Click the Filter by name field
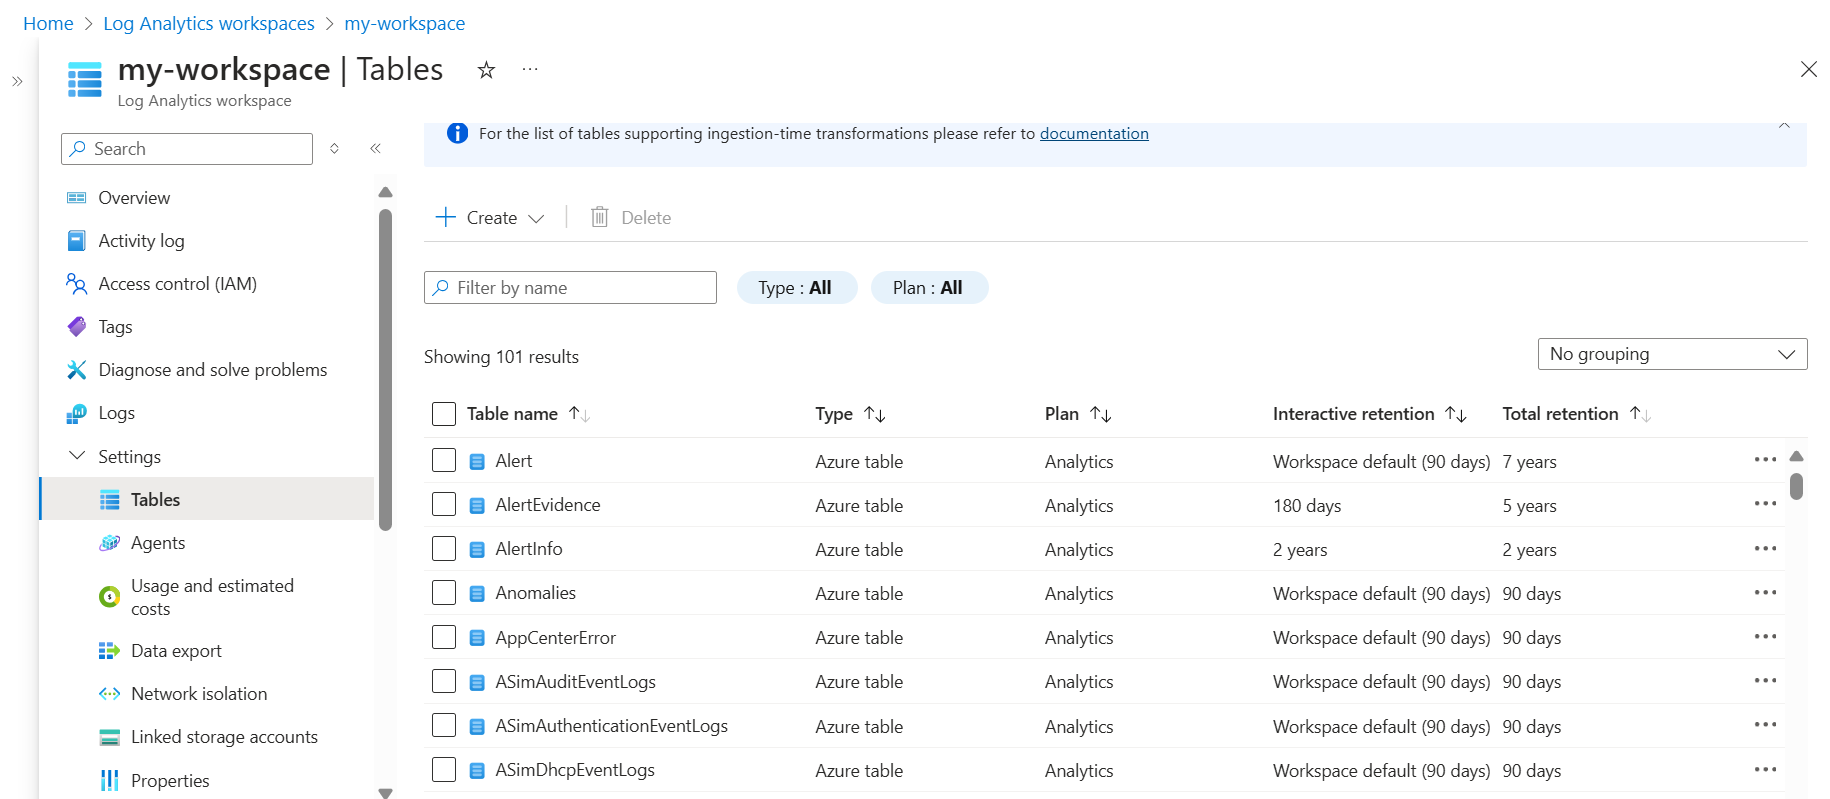The image size is (1830, 799). point(570,288)
